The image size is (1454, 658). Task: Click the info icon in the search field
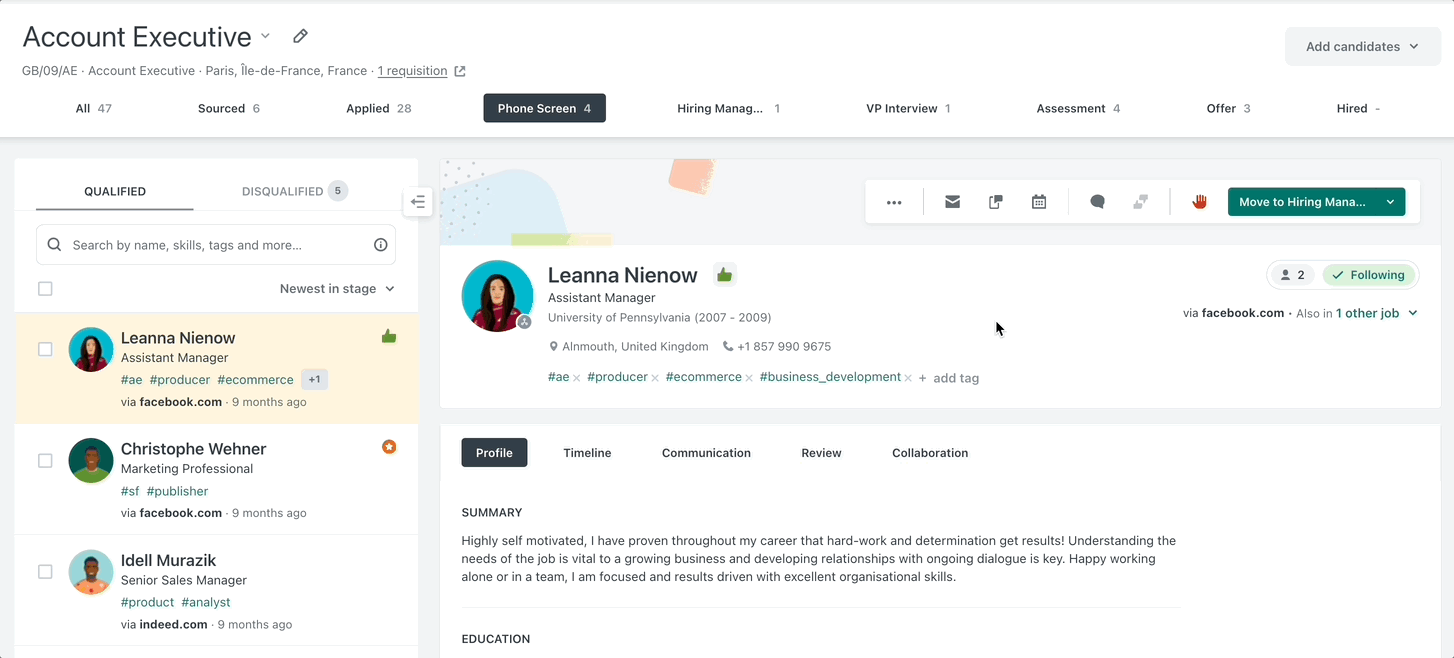click(x=381, y=245)
